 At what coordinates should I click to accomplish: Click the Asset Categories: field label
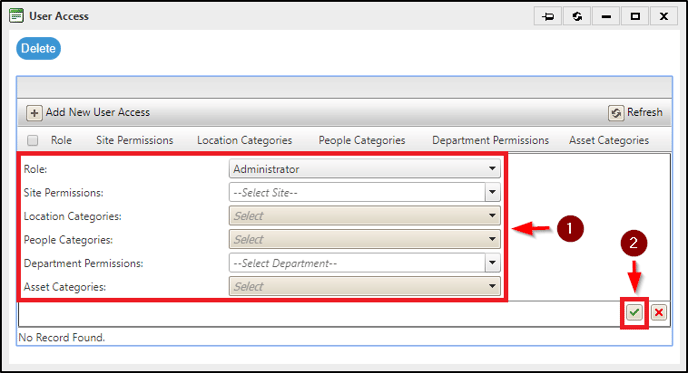click(x=65, y=287)
